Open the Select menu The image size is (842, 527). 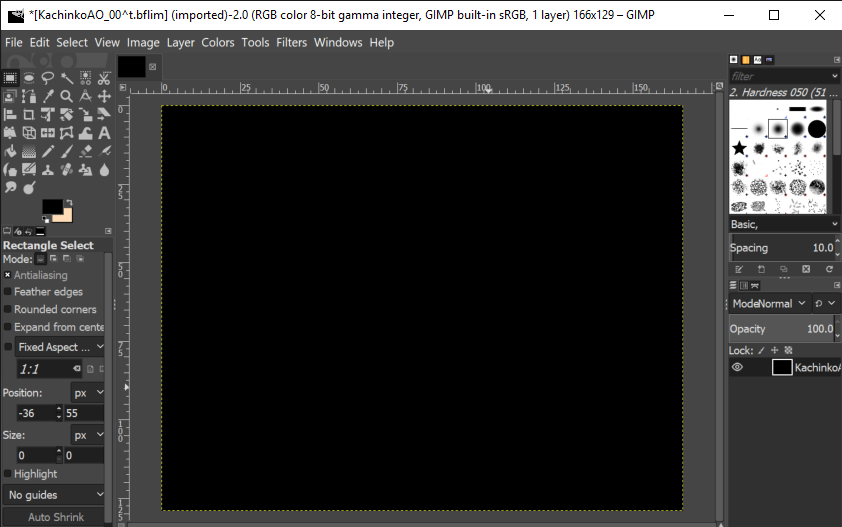pyautogui.click(x=72, y=42)
